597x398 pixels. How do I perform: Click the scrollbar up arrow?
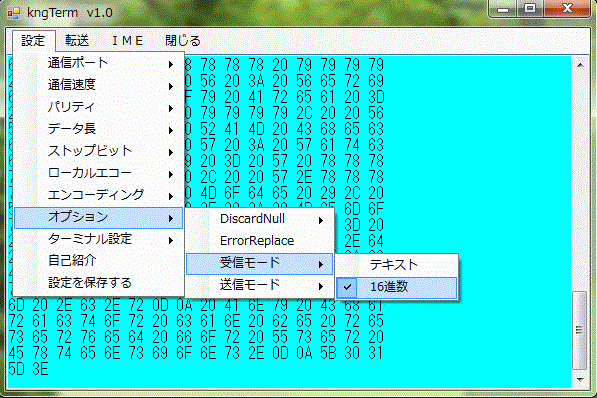click(580, 65)
